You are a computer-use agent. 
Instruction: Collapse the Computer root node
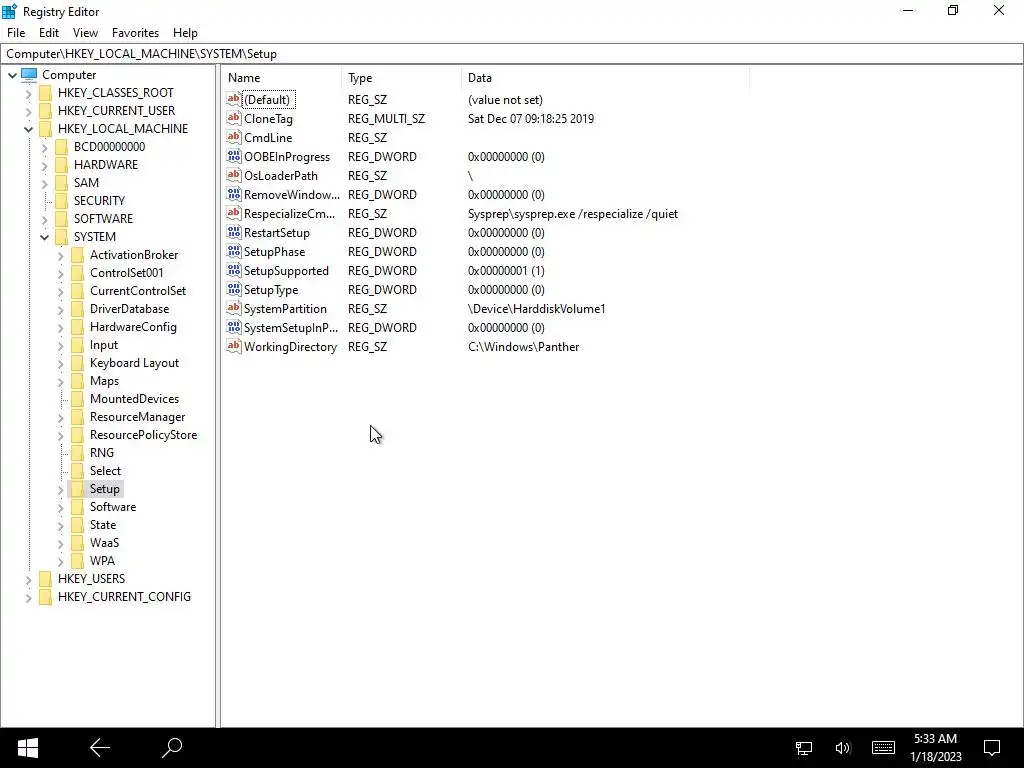coord(12,75)
